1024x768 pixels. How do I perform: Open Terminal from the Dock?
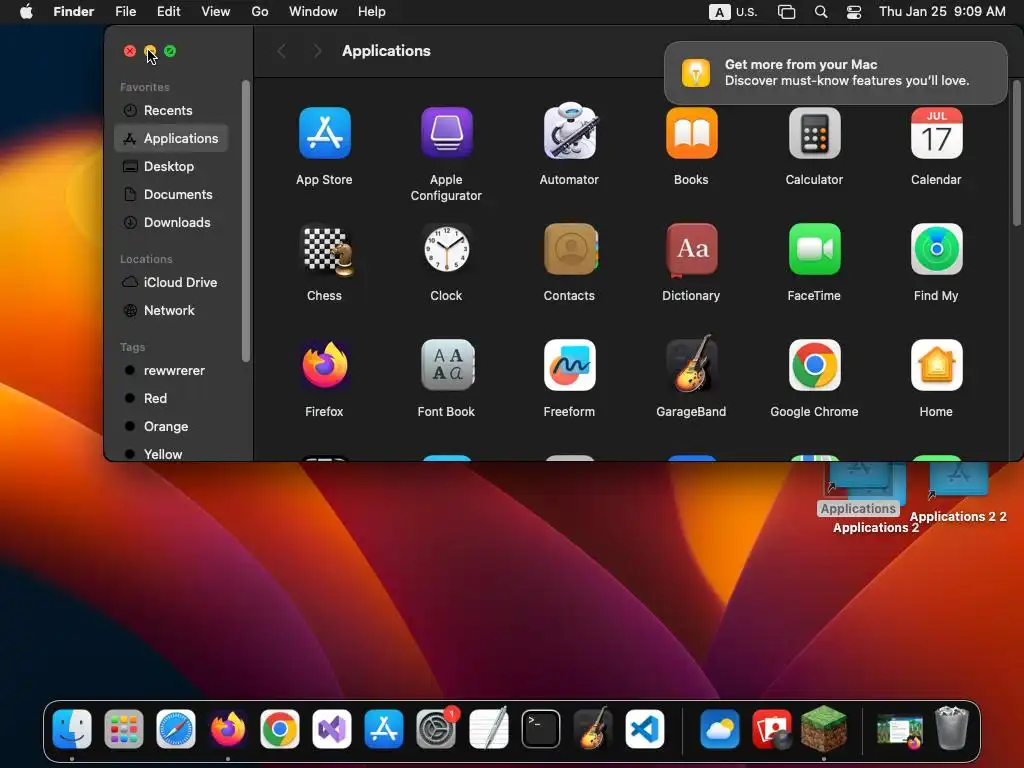tap(541, 729)
